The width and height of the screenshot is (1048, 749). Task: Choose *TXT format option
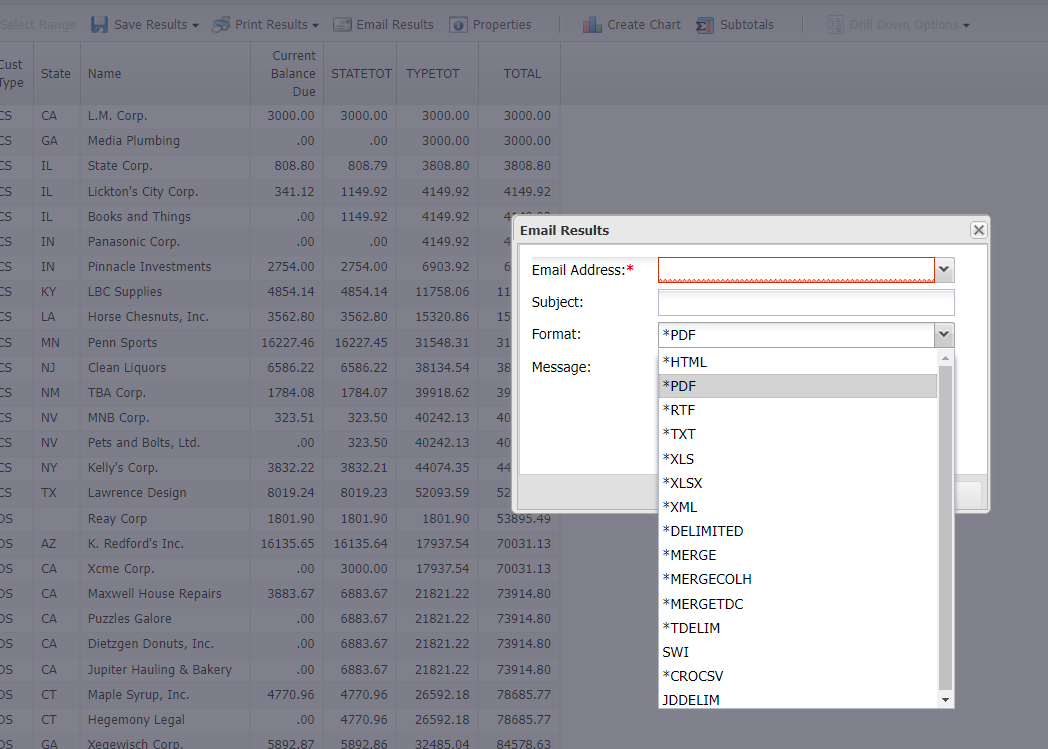(798, 434)
